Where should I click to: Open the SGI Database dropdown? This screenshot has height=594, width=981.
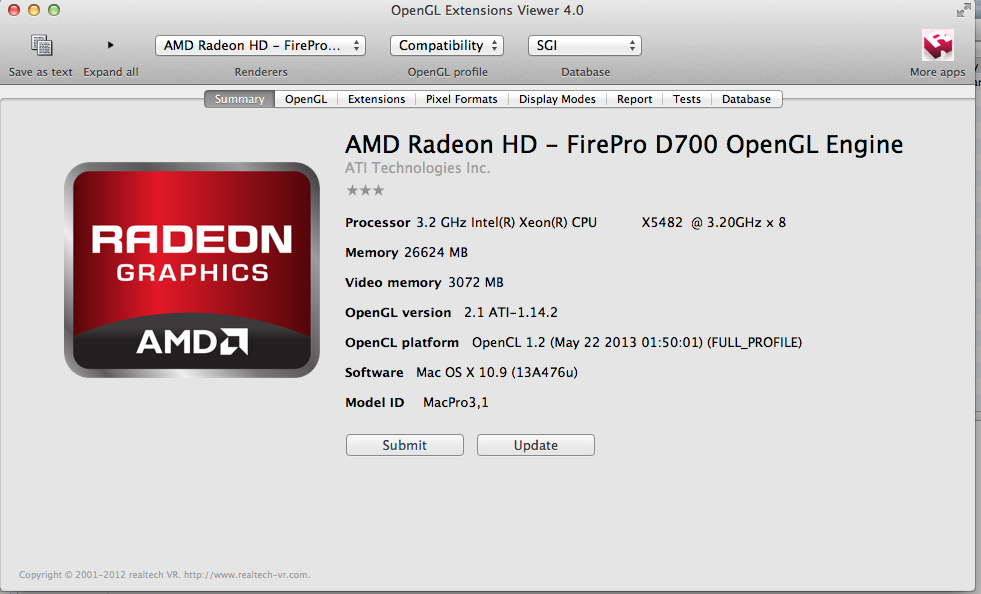click(585, 46)
